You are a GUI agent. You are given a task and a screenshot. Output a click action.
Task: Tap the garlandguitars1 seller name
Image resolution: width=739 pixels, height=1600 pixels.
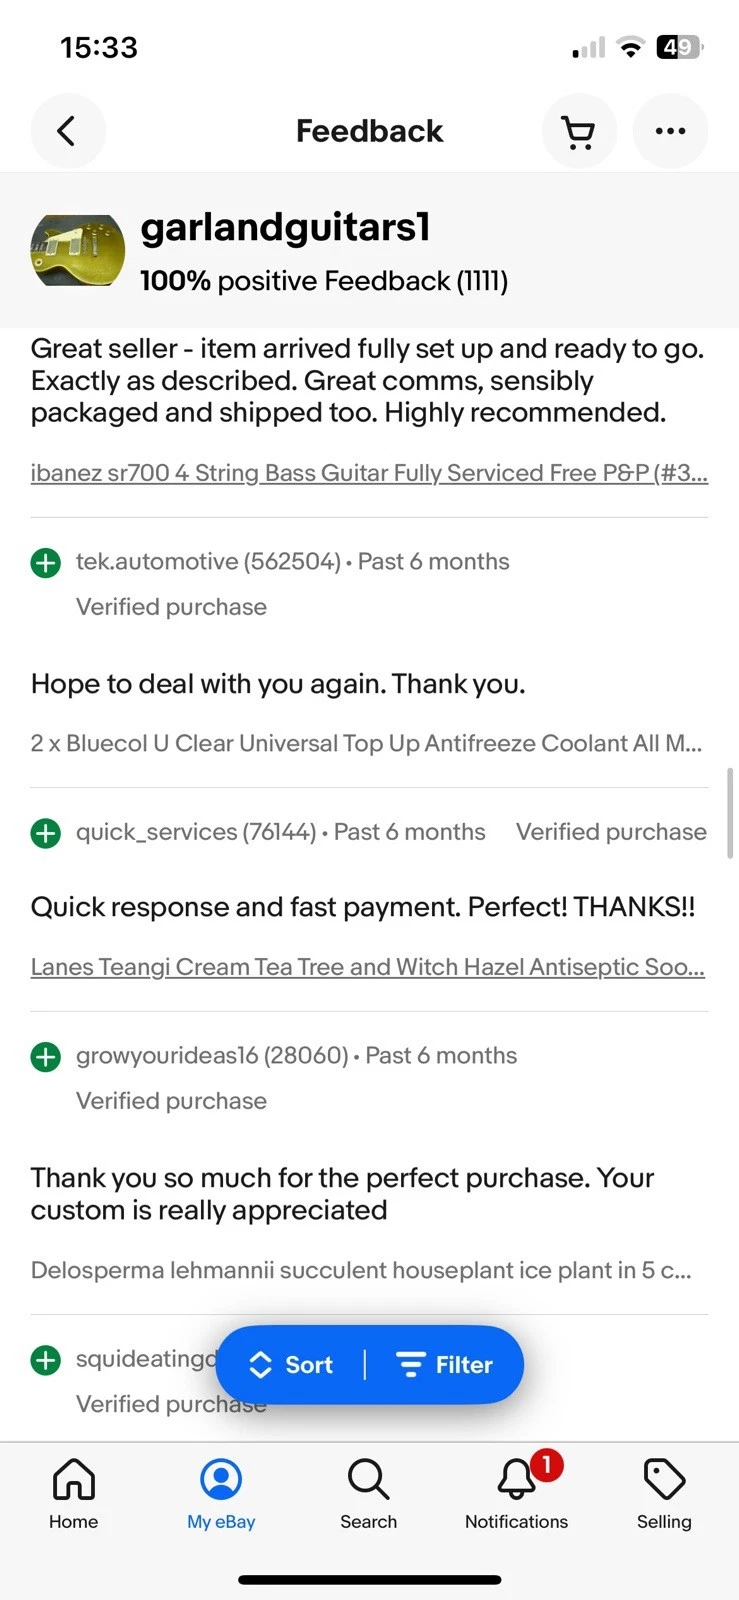point(285,228)
